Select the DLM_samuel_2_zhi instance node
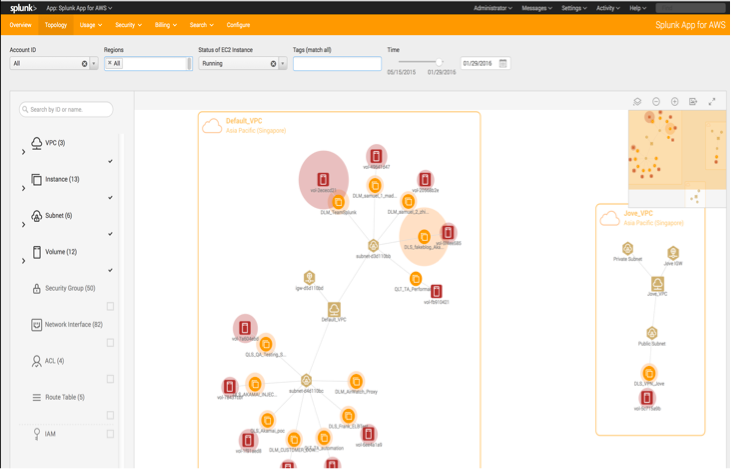Viewport: 731px width, 469px height. (408, 201)
